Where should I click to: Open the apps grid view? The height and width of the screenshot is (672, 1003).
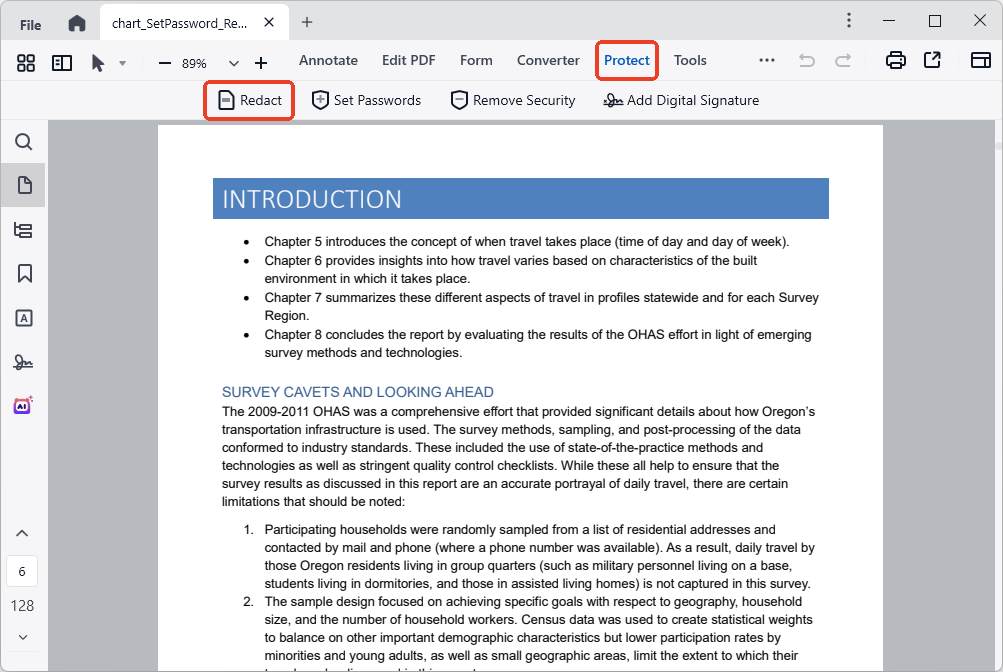[26, 62]
